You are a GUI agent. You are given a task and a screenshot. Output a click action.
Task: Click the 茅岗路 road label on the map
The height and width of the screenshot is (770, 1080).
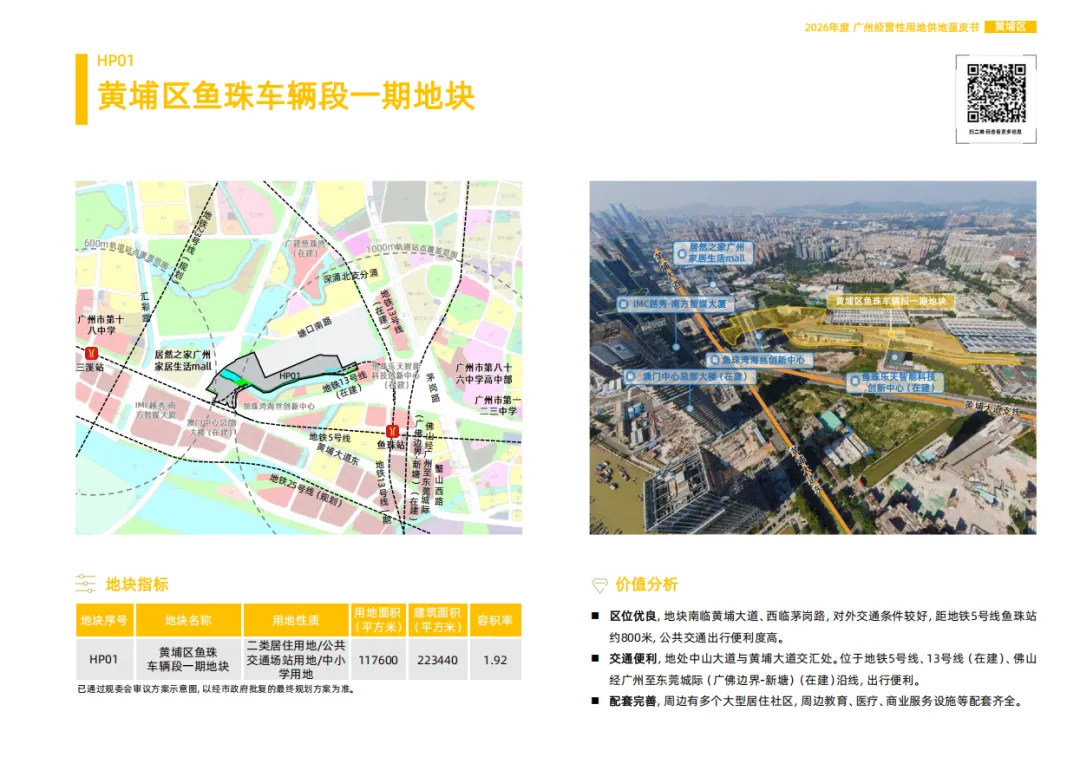[x=433, y=388]
